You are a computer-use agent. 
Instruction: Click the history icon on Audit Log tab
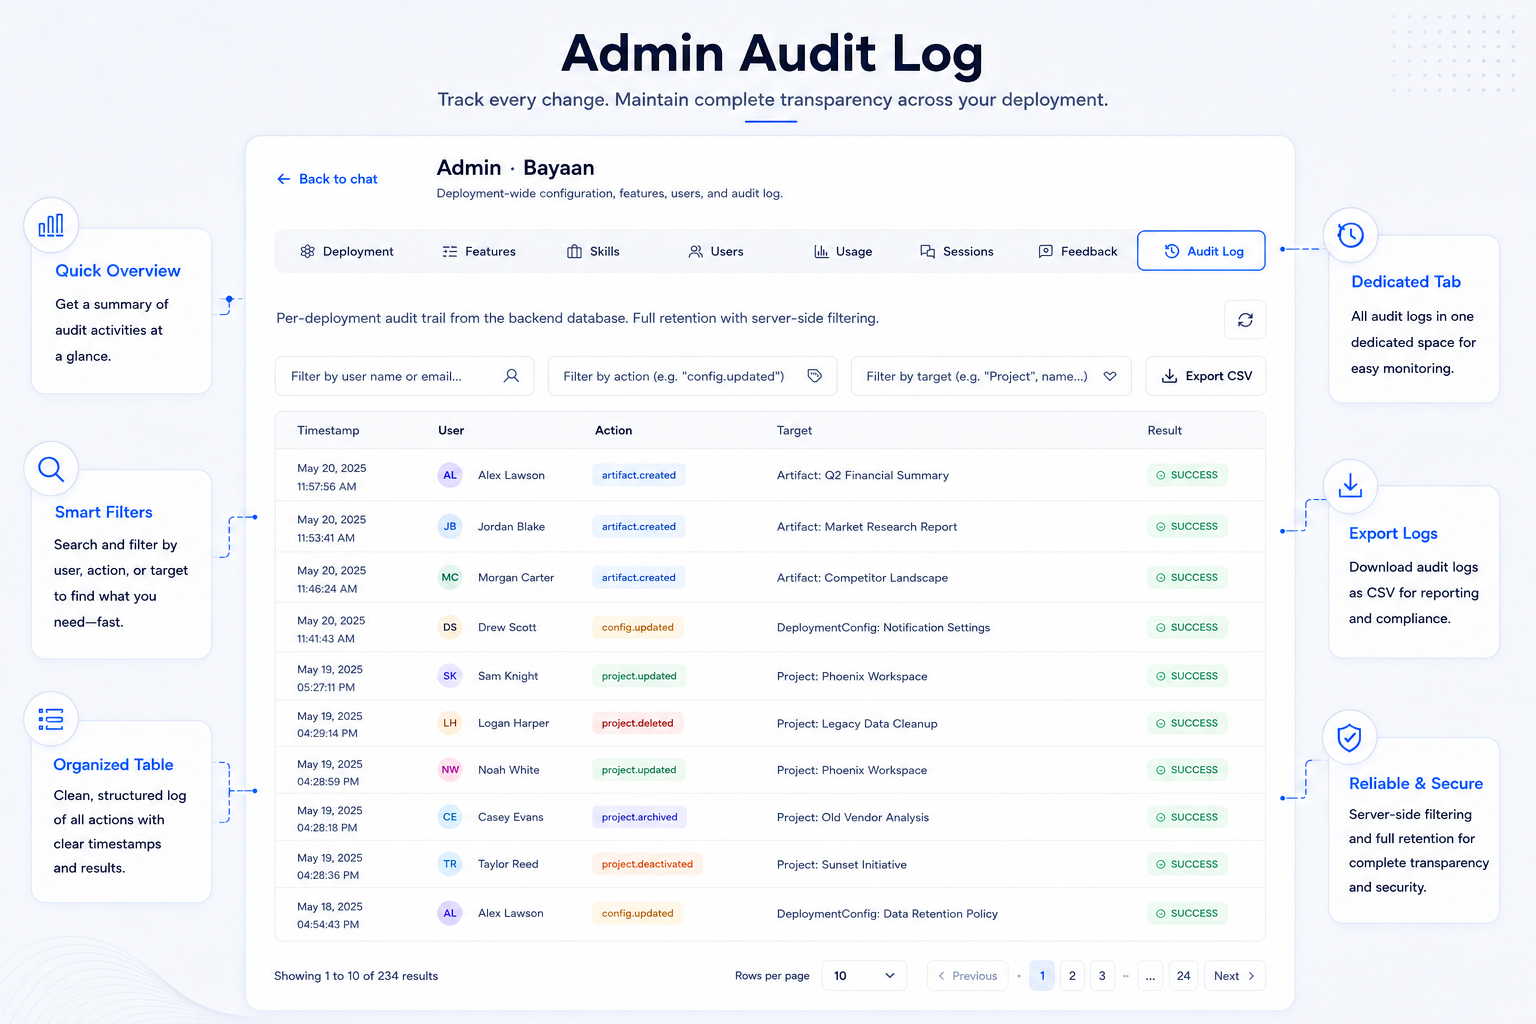point(1171,251)
